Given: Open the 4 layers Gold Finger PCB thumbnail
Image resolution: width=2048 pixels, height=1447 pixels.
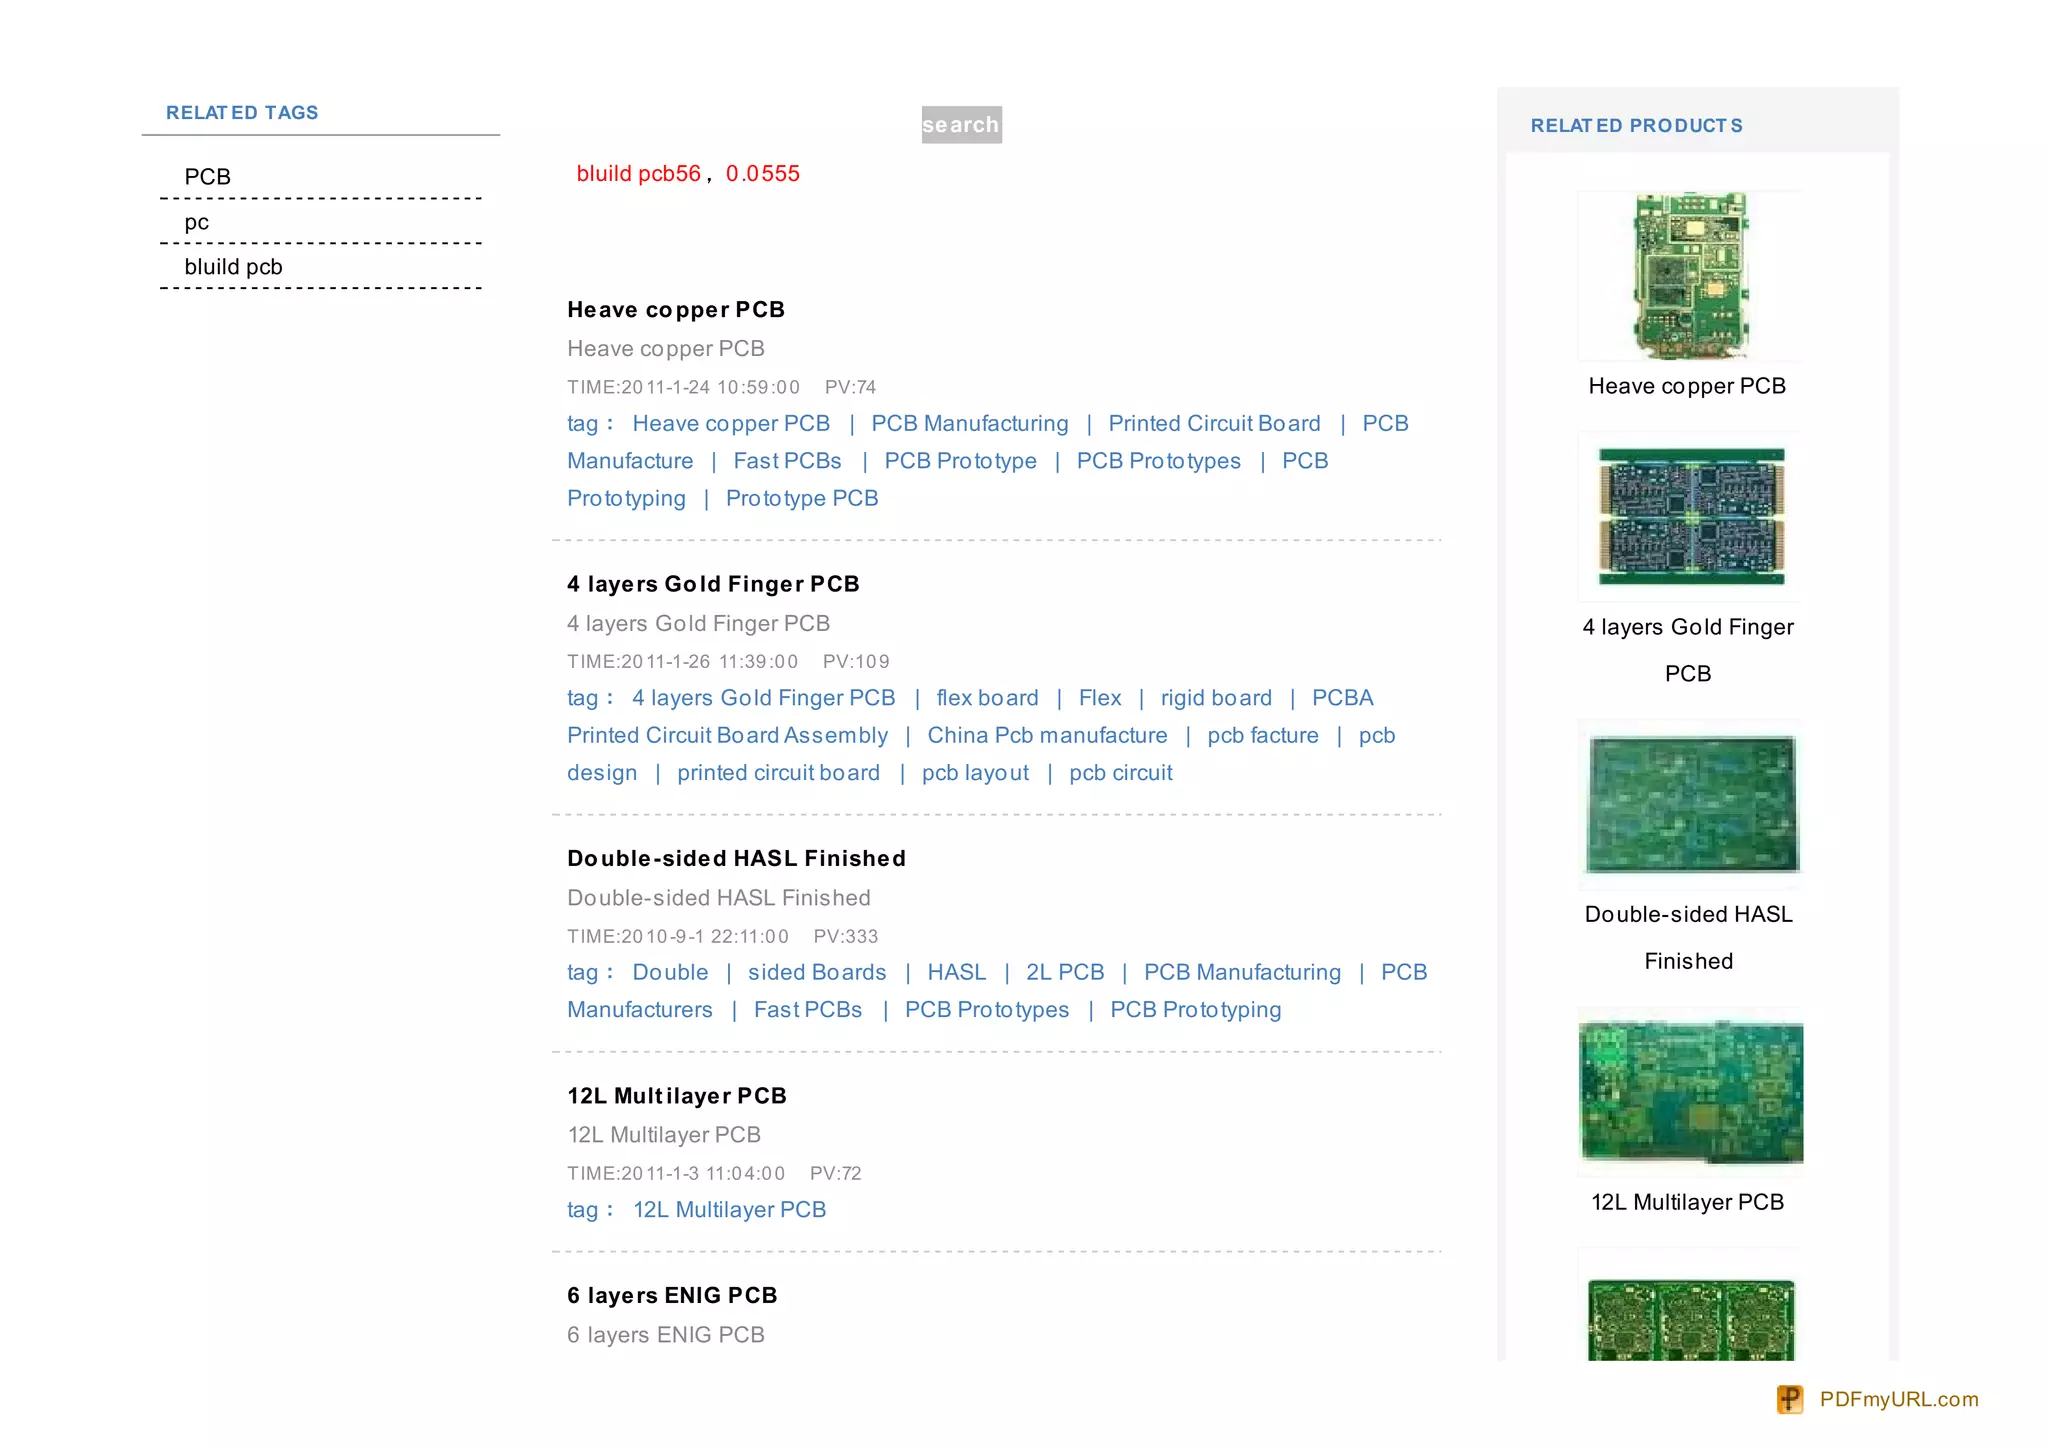Looking at the screenshot, I should coord(1690,517).
